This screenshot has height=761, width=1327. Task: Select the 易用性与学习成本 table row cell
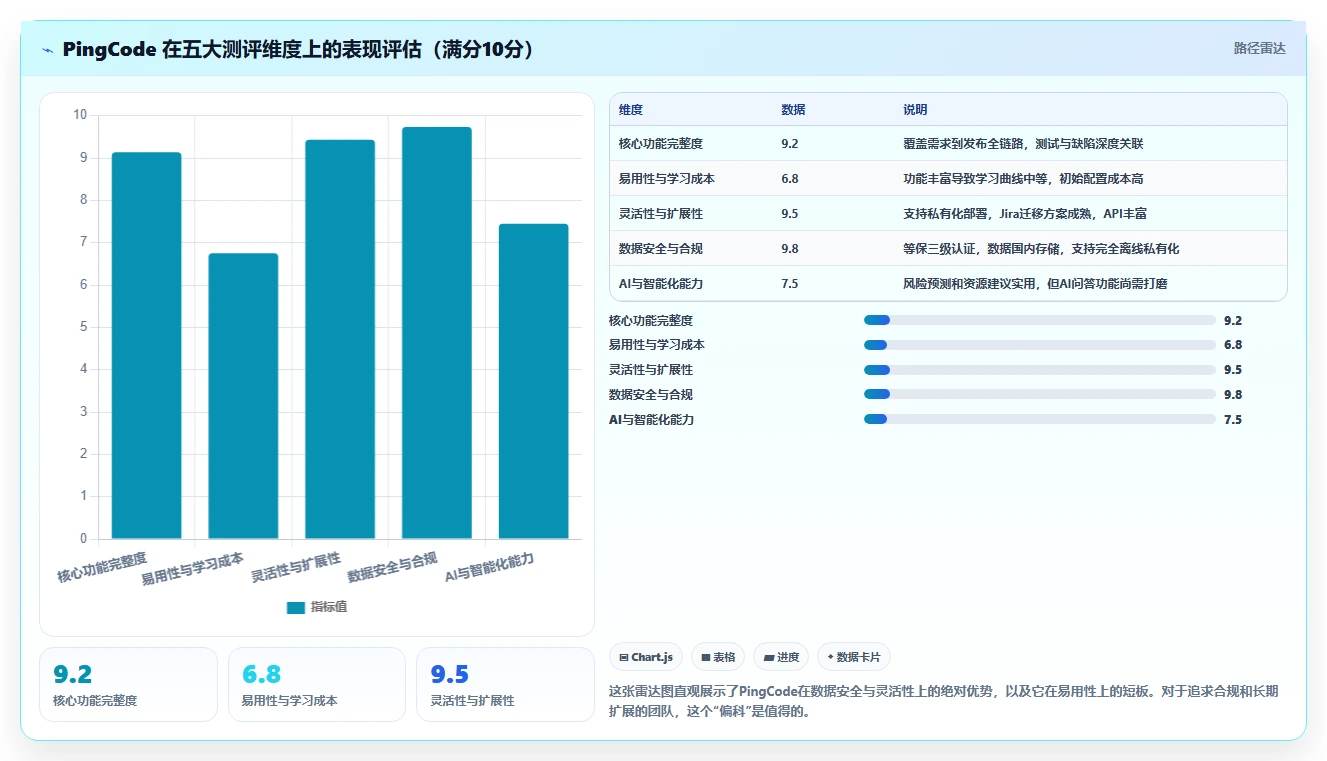coord(667,178)
